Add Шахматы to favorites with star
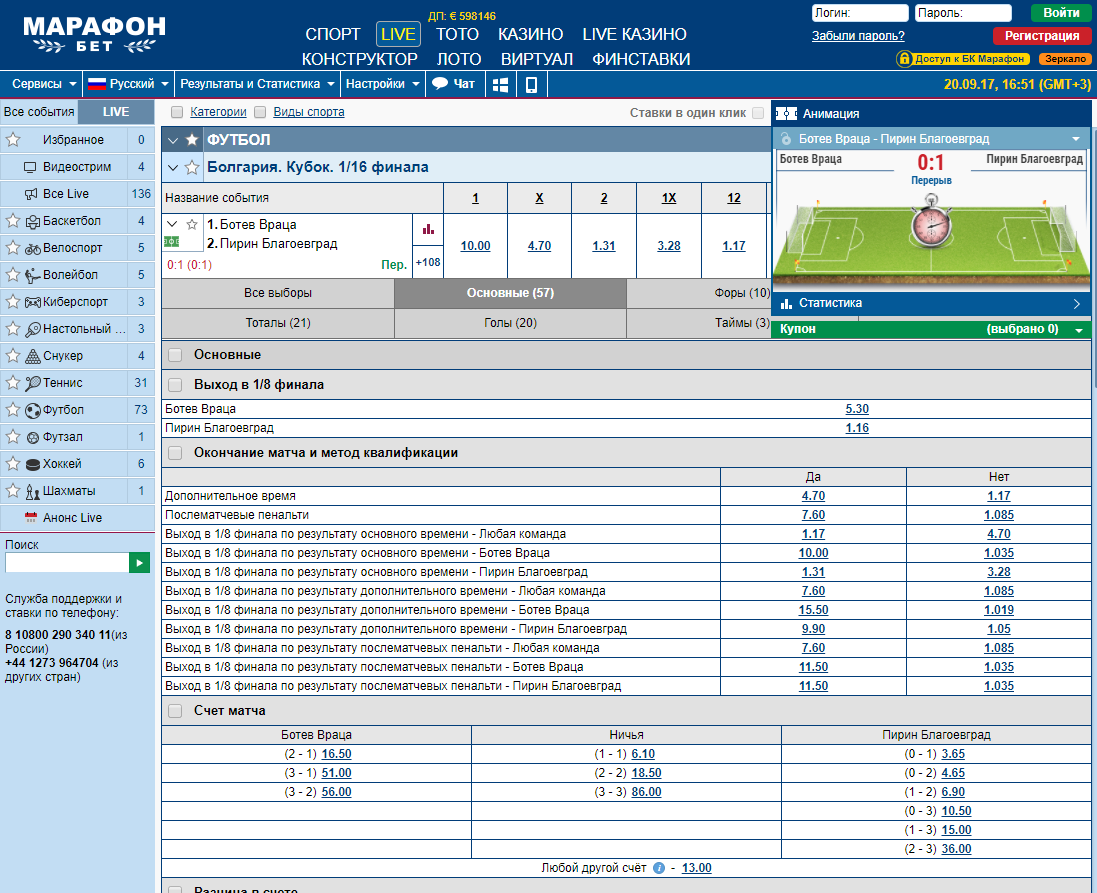Screen dimensions: 1097x893 pos(13,491)
